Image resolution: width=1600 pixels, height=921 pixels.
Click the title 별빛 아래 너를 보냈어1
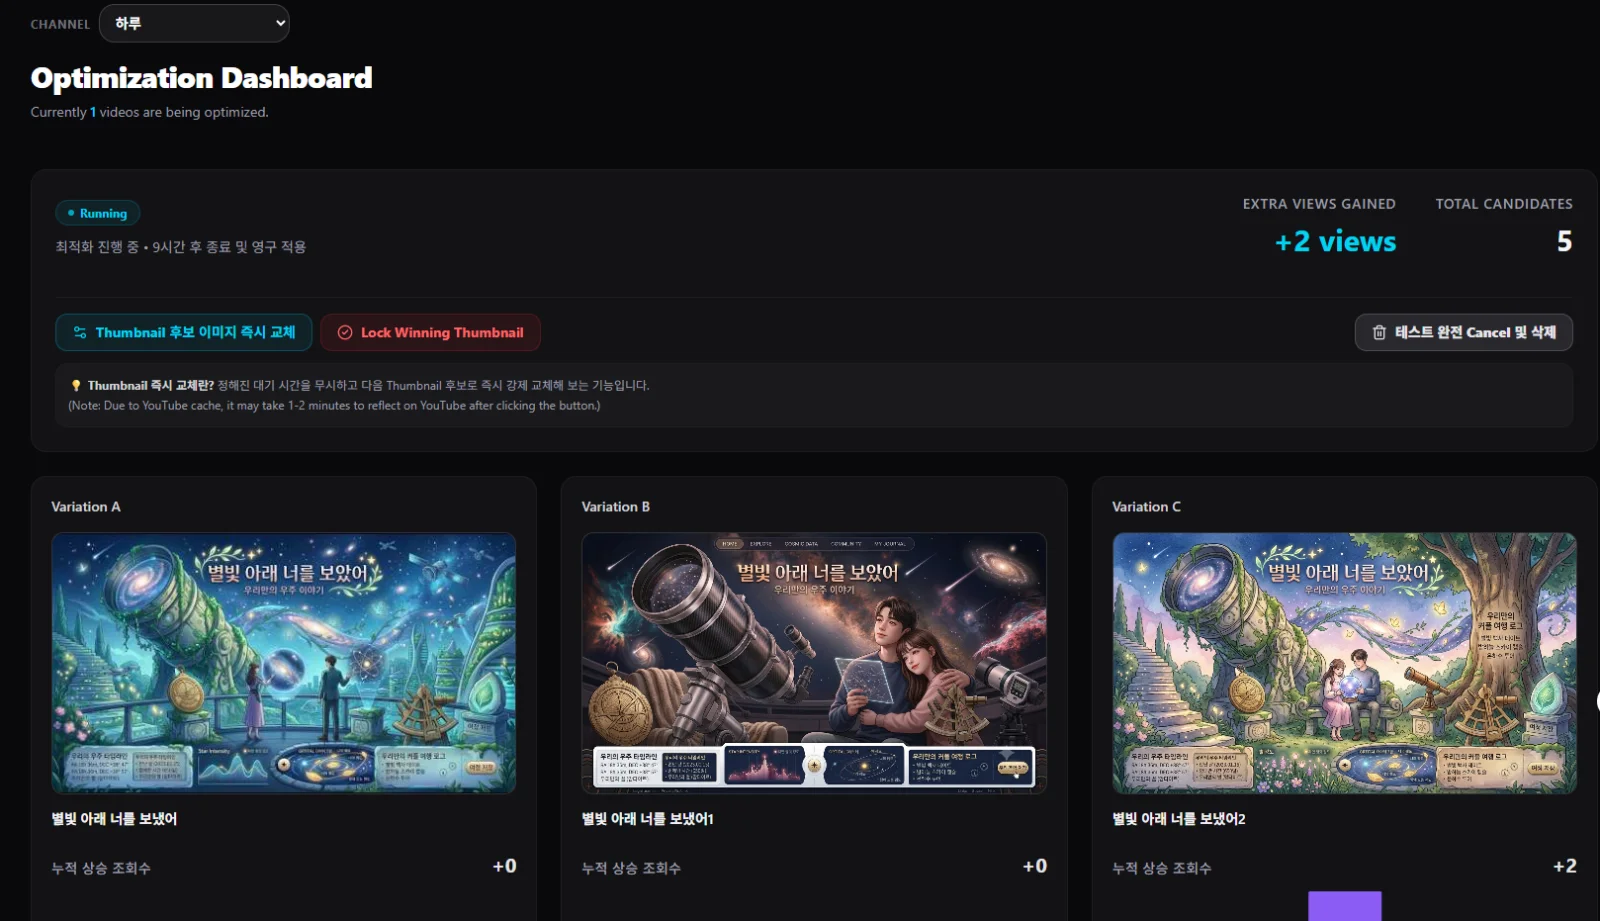(x=648, y=819)
